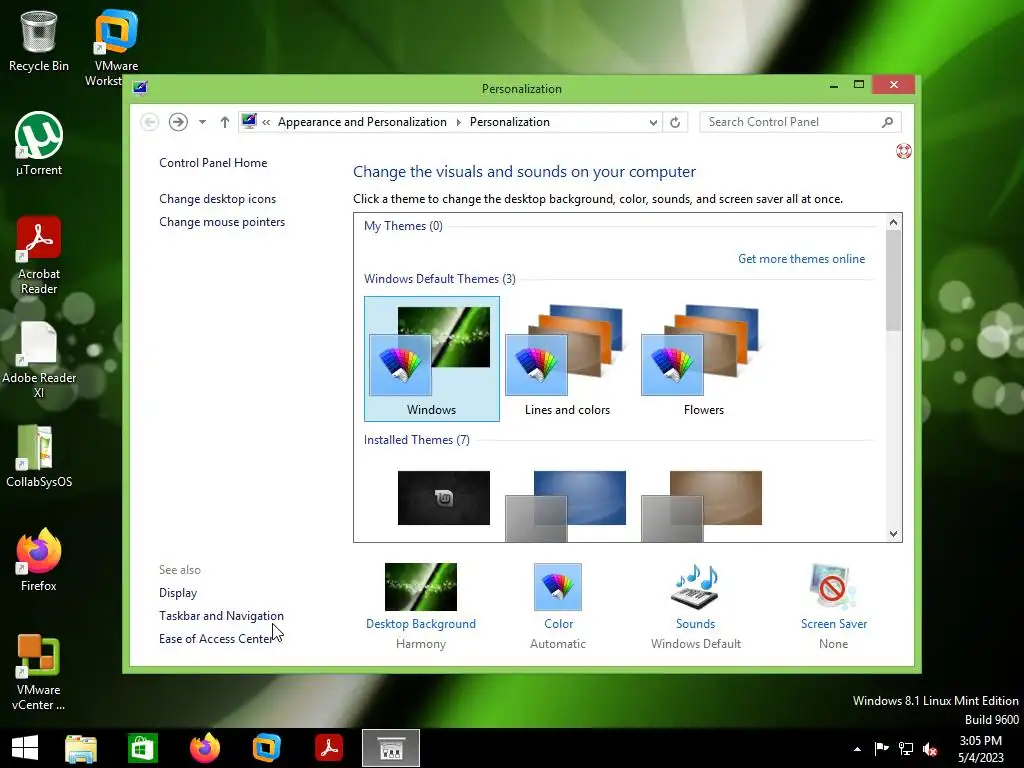Click the Personalization window title icon
Viewport: 1024px width, 768px height.
pos(140,88)
